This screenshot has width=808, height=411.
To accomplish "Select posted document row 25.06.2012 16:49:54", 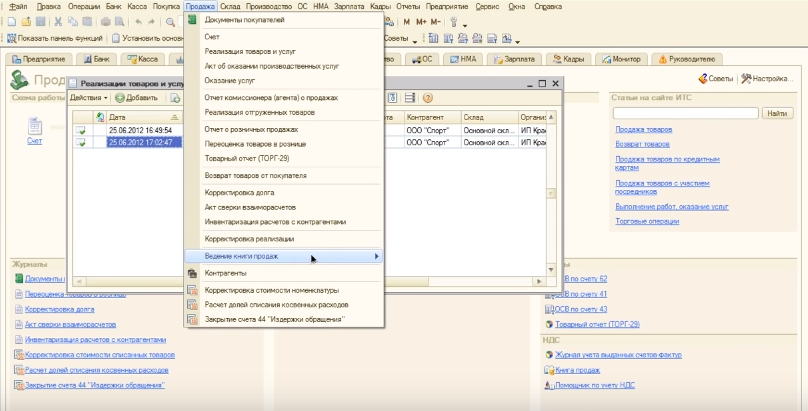I will (x=140, y=130).
